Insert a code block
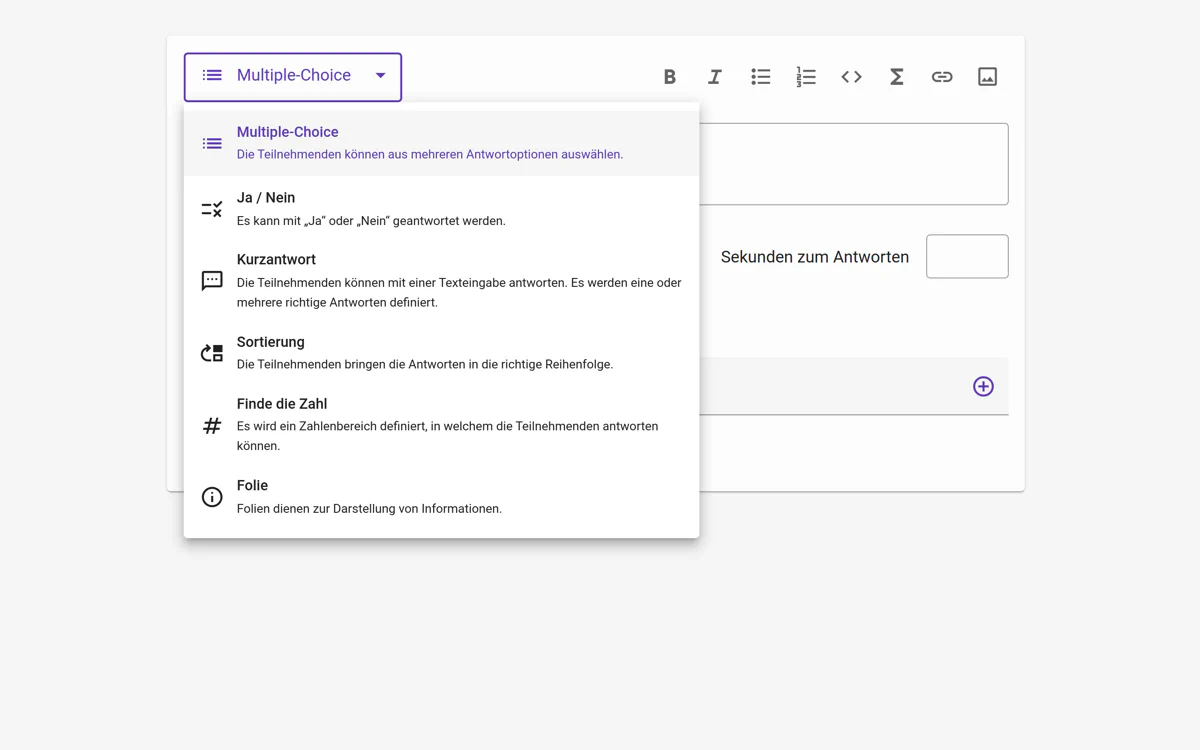This screenshot has height=750, width=1200. (x=851, y=77)
